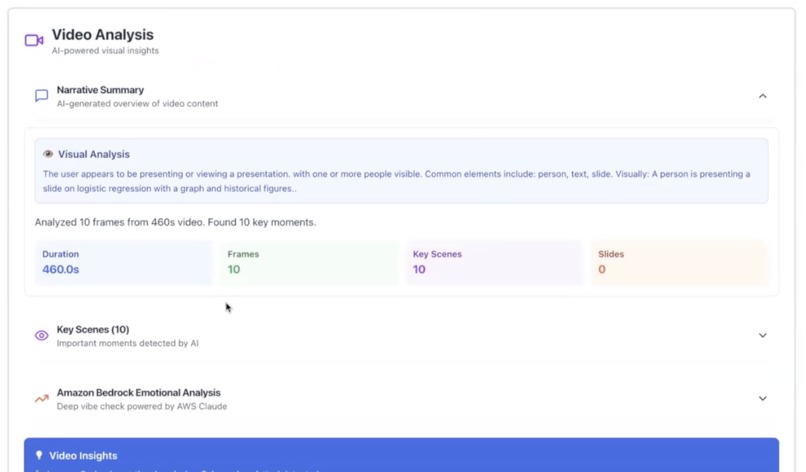Click the Slides 0 stat card
This screenshot has width=806, height=472.
(680, 262)
